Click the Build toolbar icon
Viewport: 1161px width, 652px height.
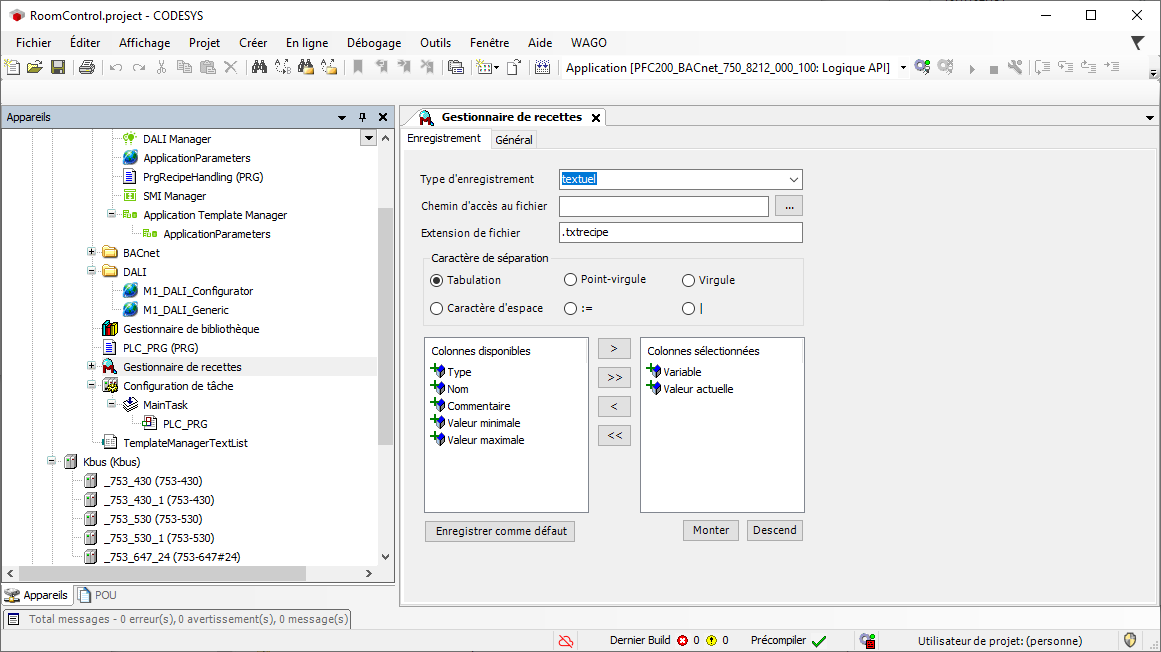543,67
